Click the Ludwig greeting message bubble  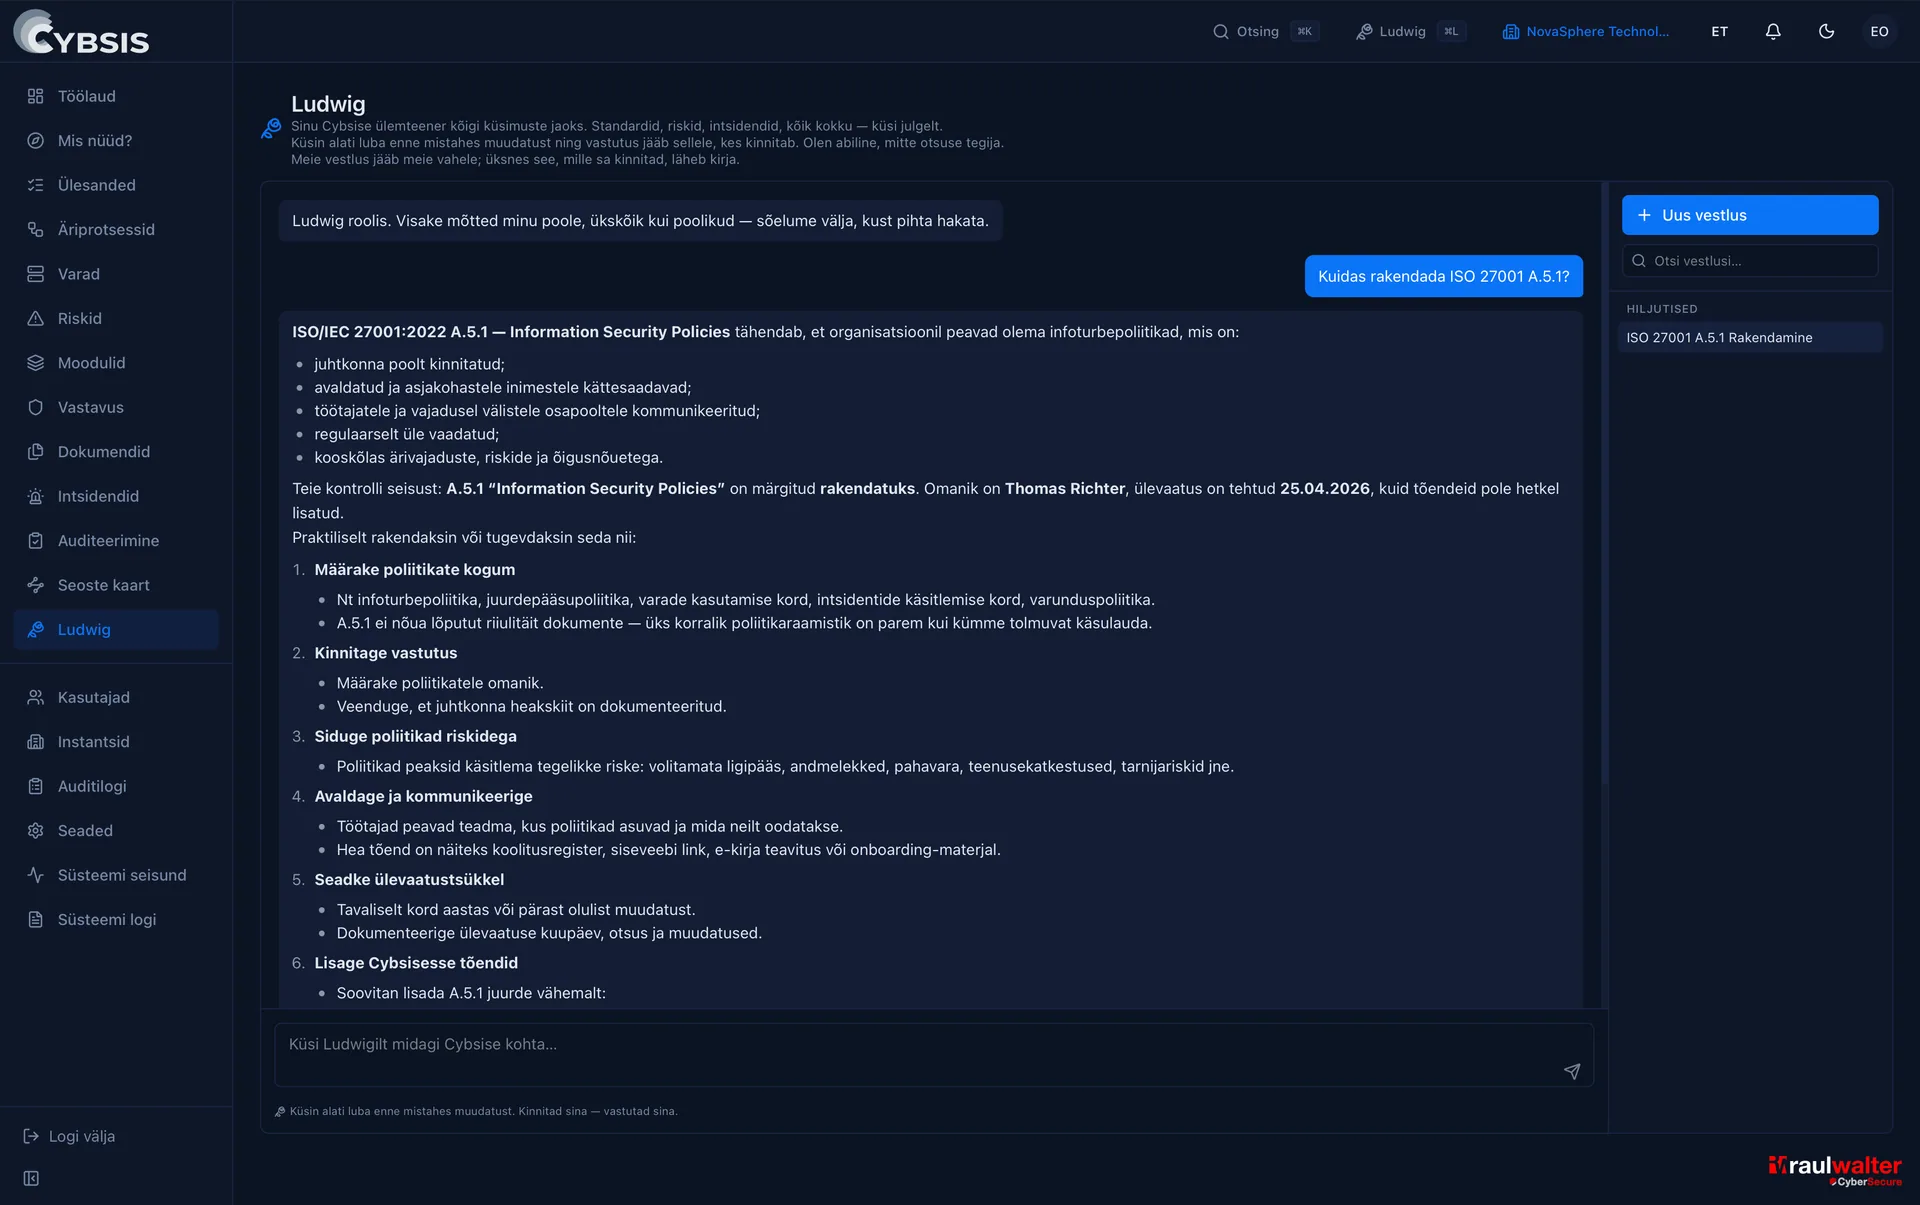pyautogui.click(x=640, y=221)
